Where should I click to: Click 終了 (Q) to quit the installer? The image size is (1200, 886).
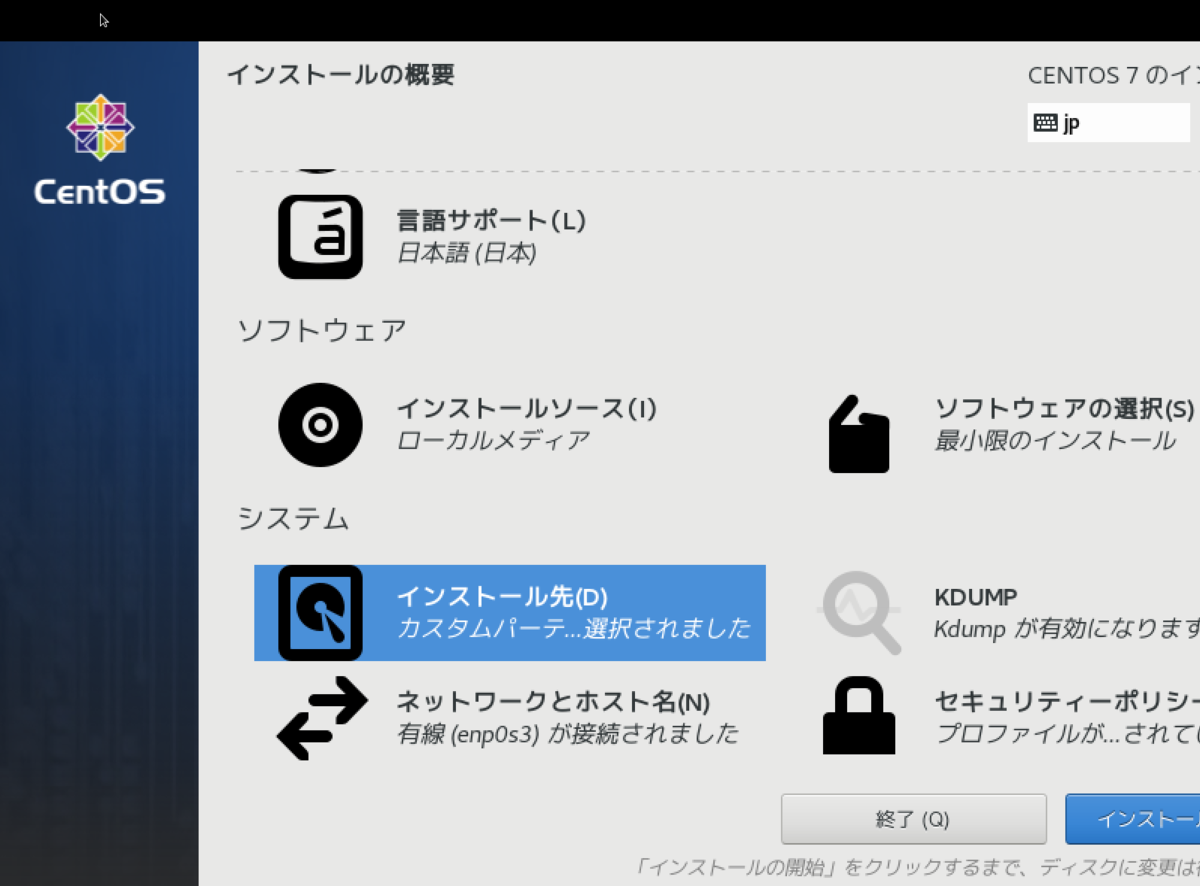[913, 819]
